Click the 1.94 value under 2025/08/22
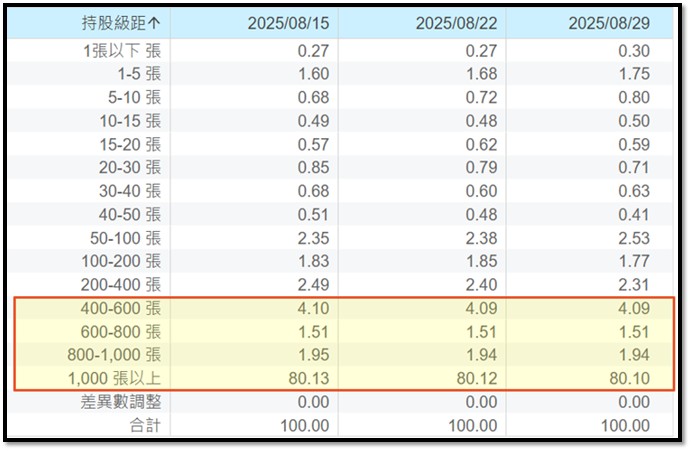This screenshot has height=451, width=691. point(482,355)
